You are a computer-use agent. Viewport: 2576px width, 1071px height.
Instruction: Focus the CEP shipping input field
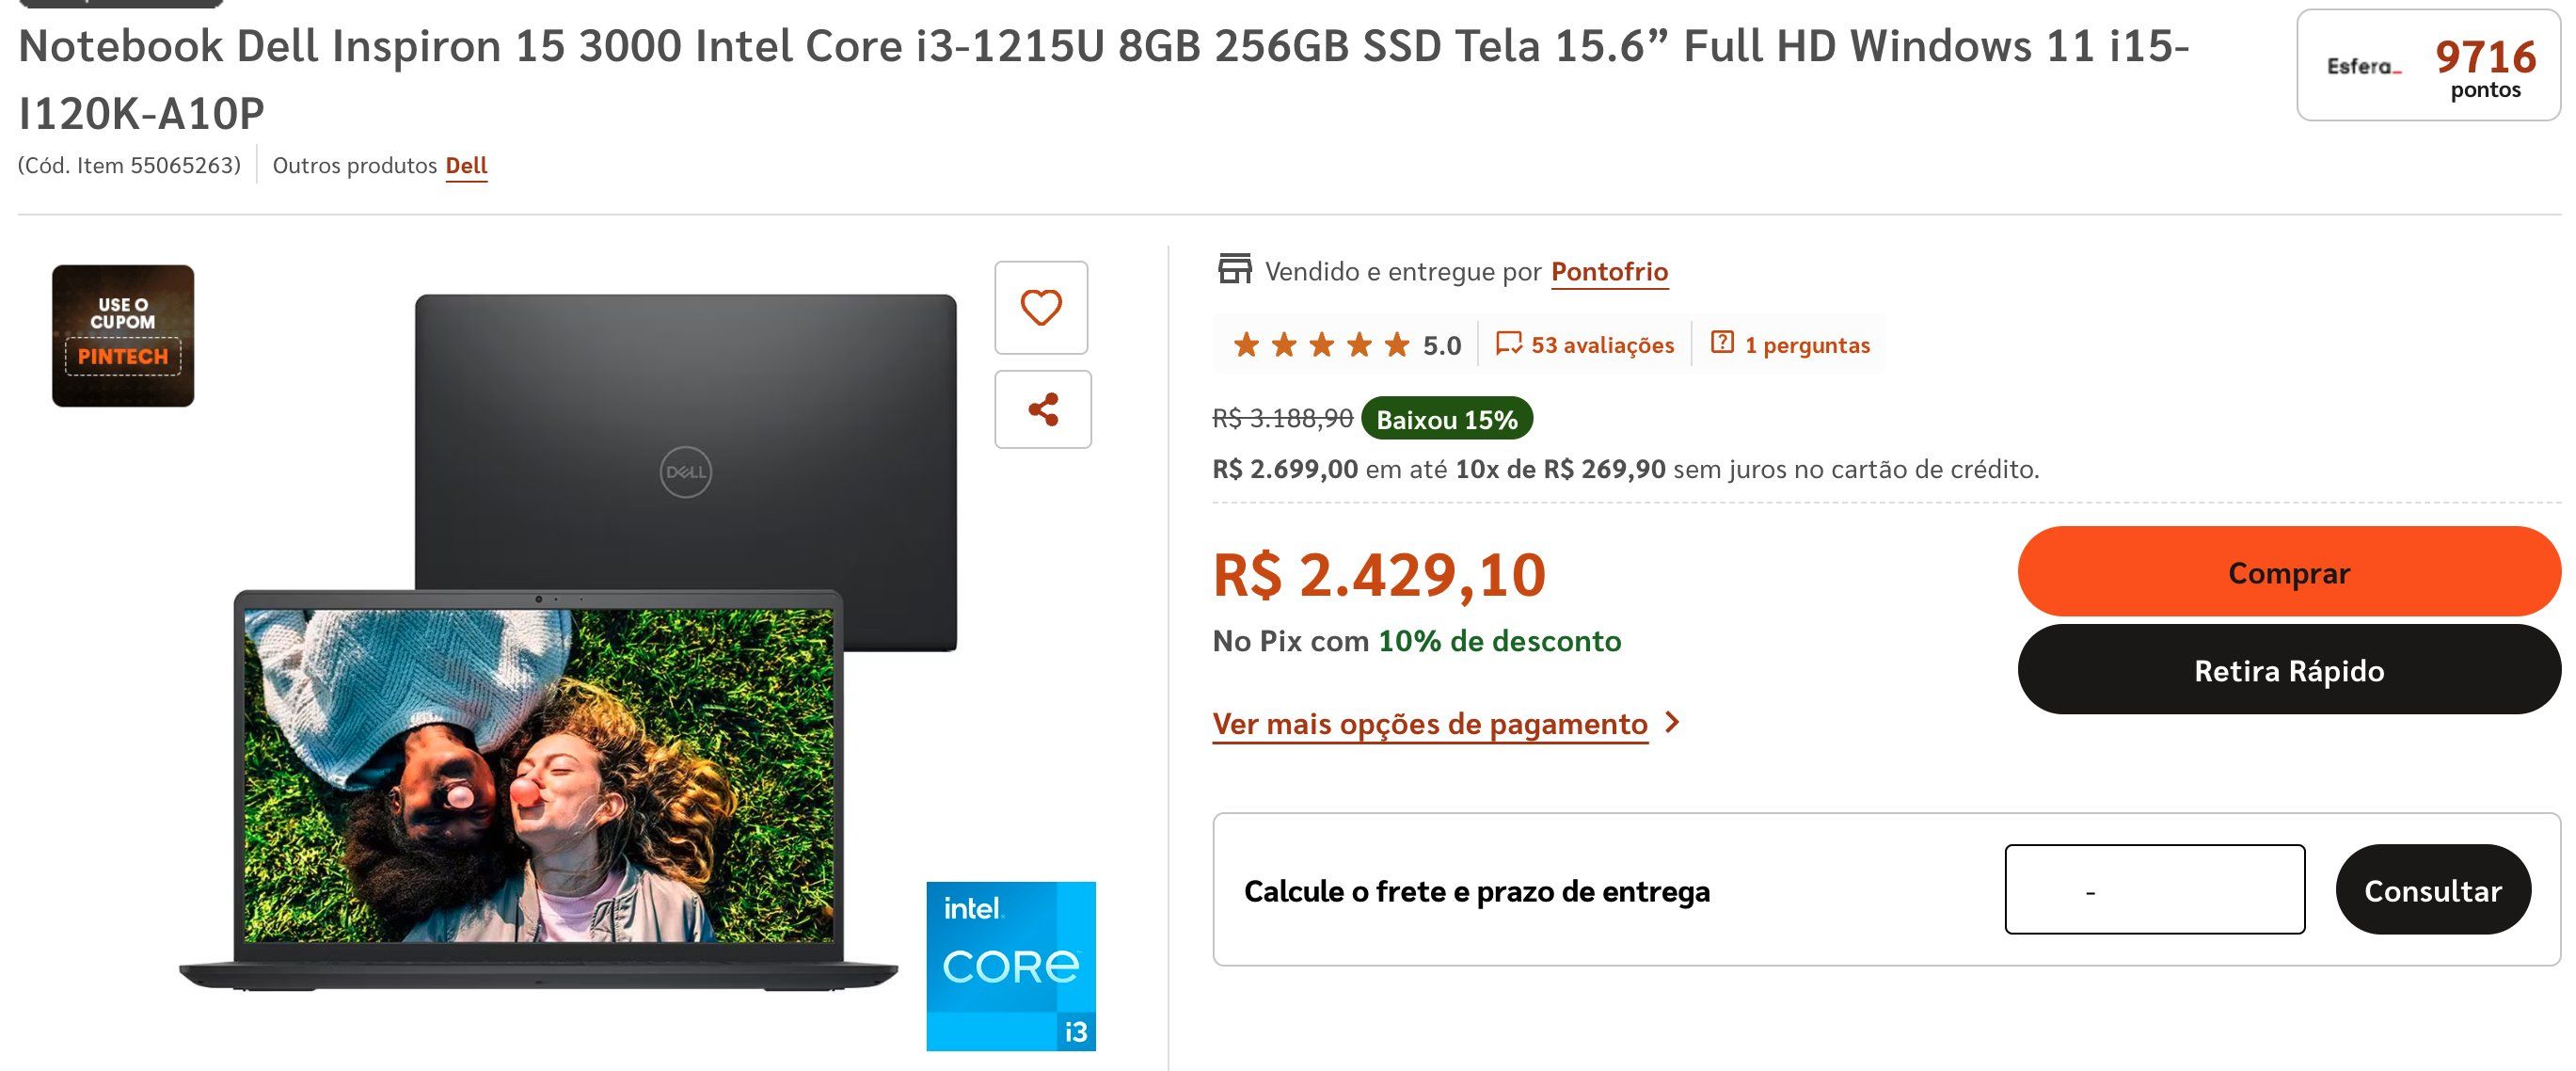click(2155, 889)
